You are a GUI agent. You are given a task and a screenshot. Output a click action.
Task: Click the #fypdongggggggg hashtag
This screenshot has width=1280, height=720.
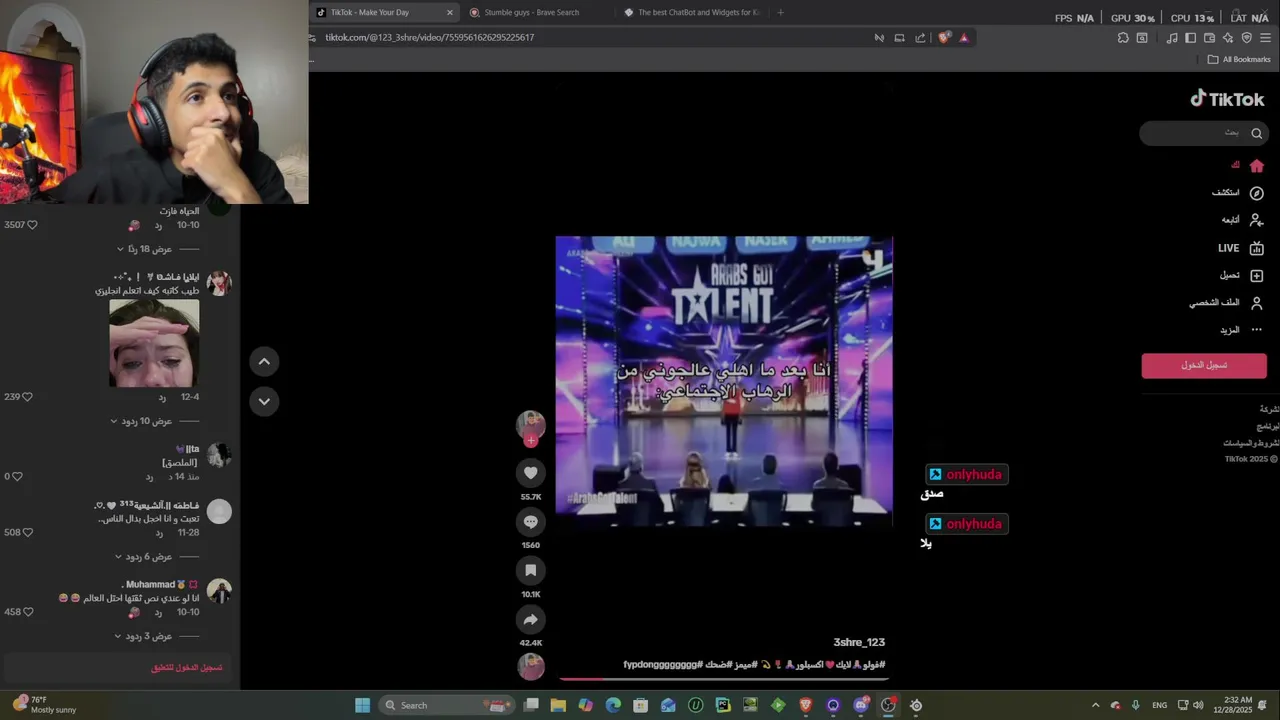click(x=662, y=664)
